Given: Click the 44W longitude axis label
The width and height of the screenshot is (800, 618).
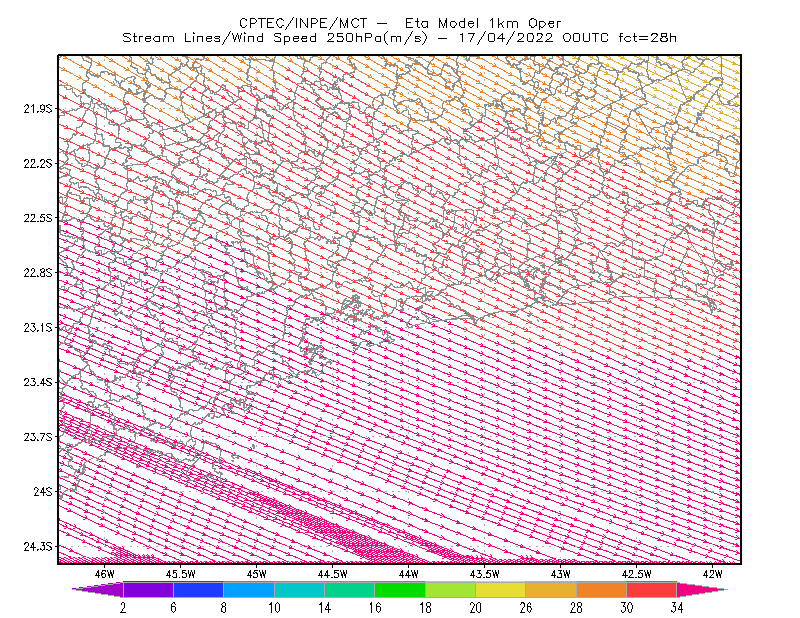Looking at the screenshot, I should pyautogui.click(x=409, y=574).
